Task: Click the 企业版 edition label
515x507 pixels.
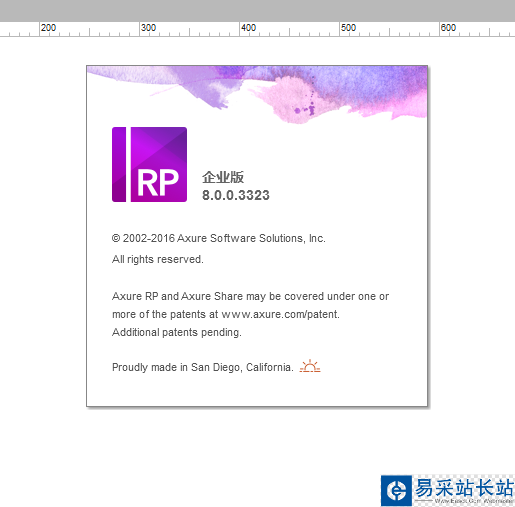Action: click(223, 177)
